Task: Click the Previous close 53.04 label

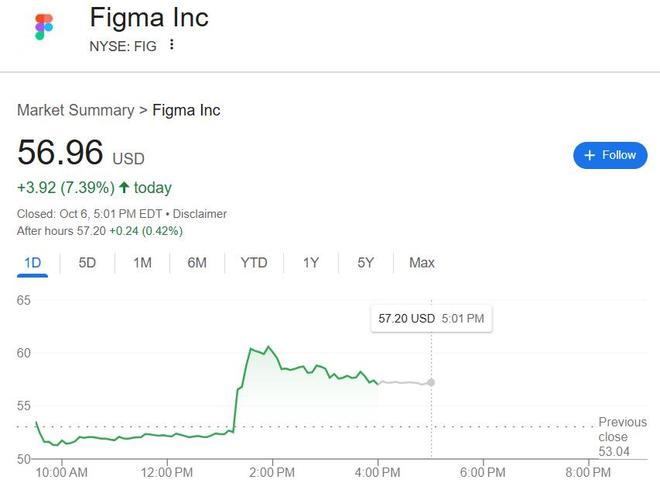Action: pyautogui.click(x=622, y=437)
